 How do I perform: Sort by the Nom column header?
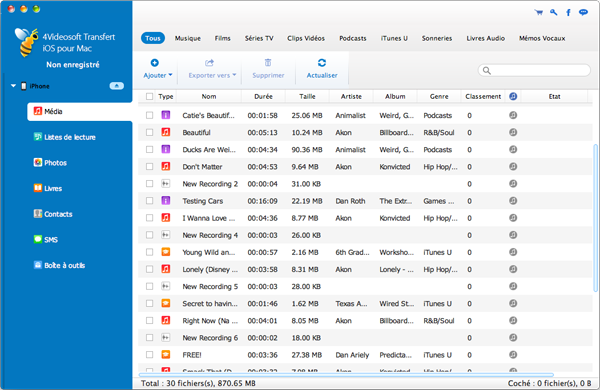209,96
